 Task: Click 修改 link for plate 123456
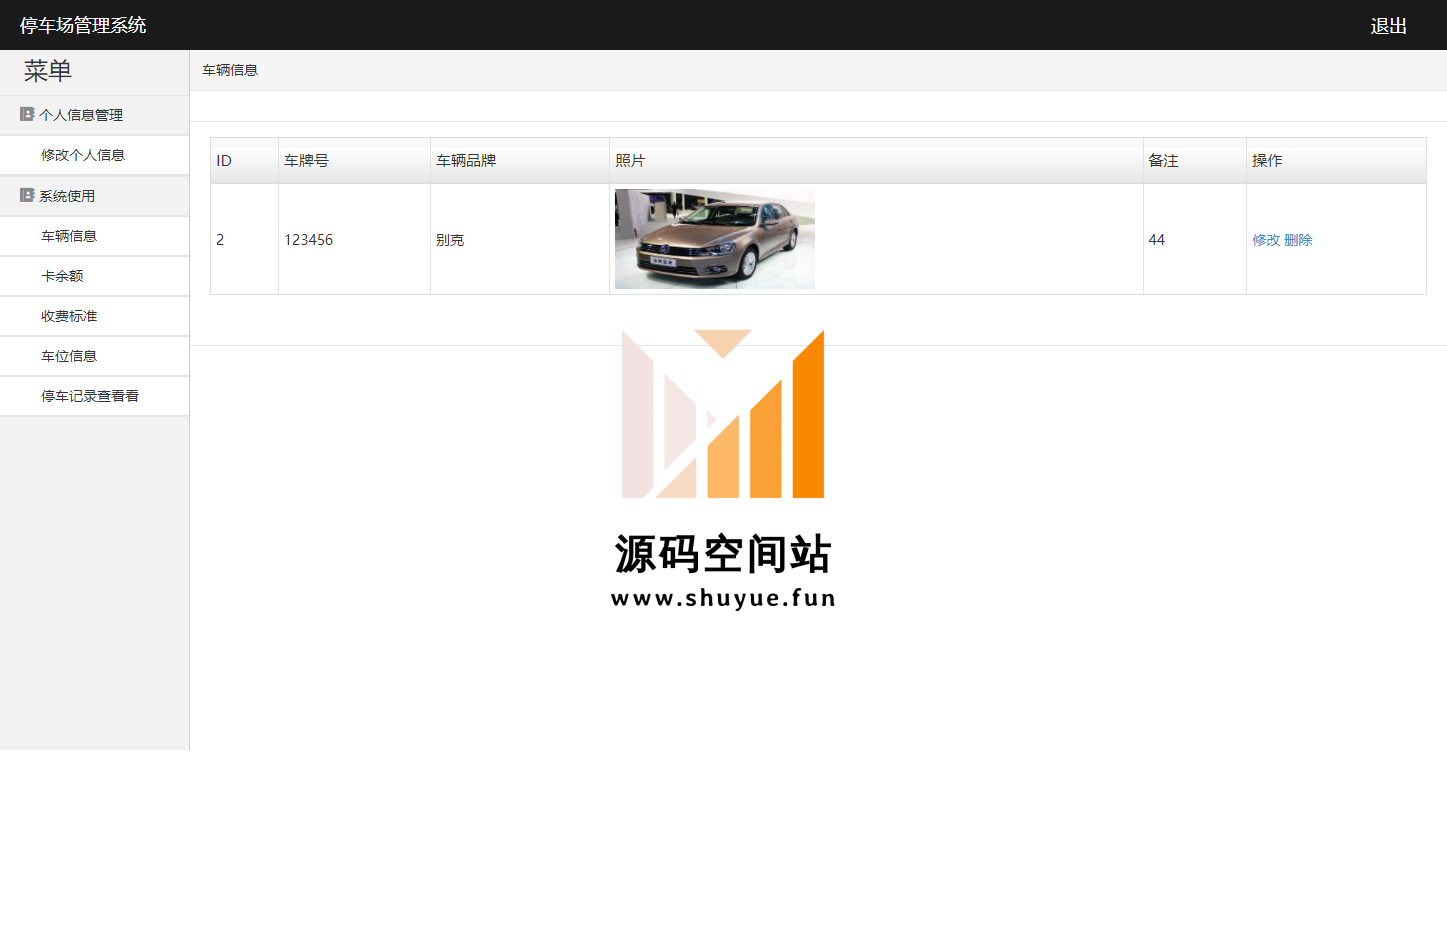[x=1266, y=240]
